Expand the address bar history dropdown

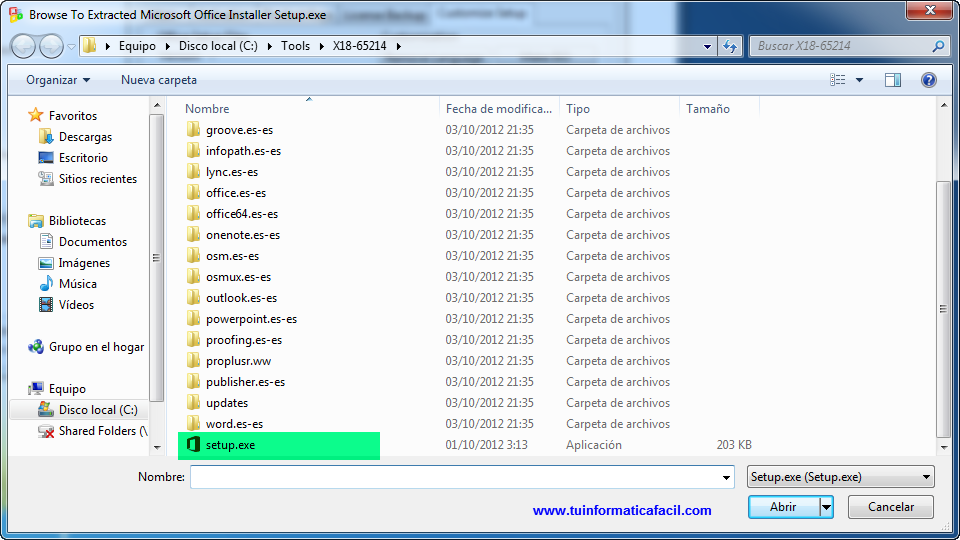pos(707,46)
